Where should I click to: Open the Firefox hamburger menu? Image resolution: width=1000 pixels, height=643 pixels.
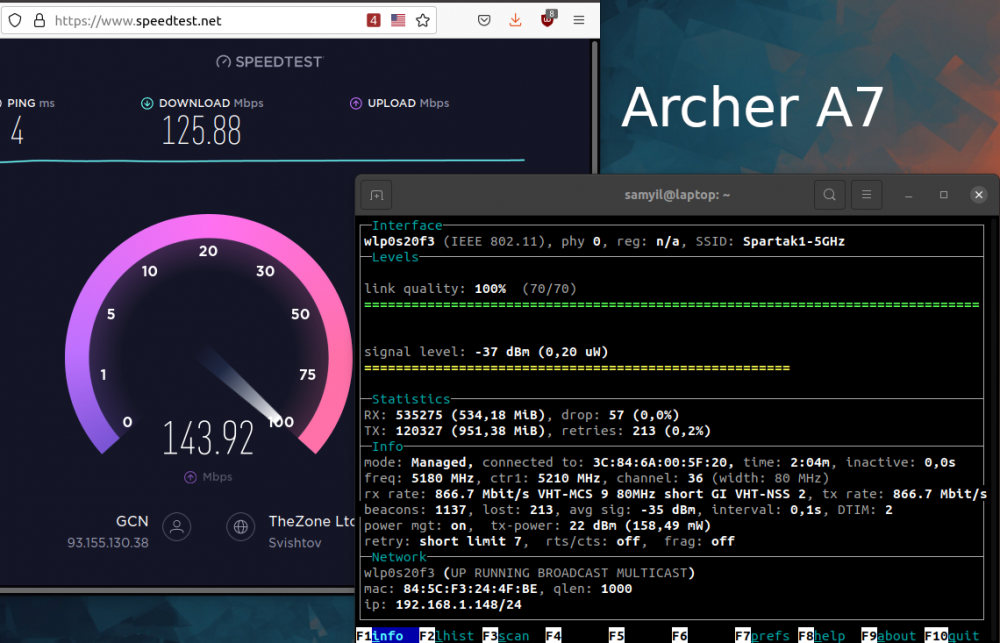pos(578,20)
